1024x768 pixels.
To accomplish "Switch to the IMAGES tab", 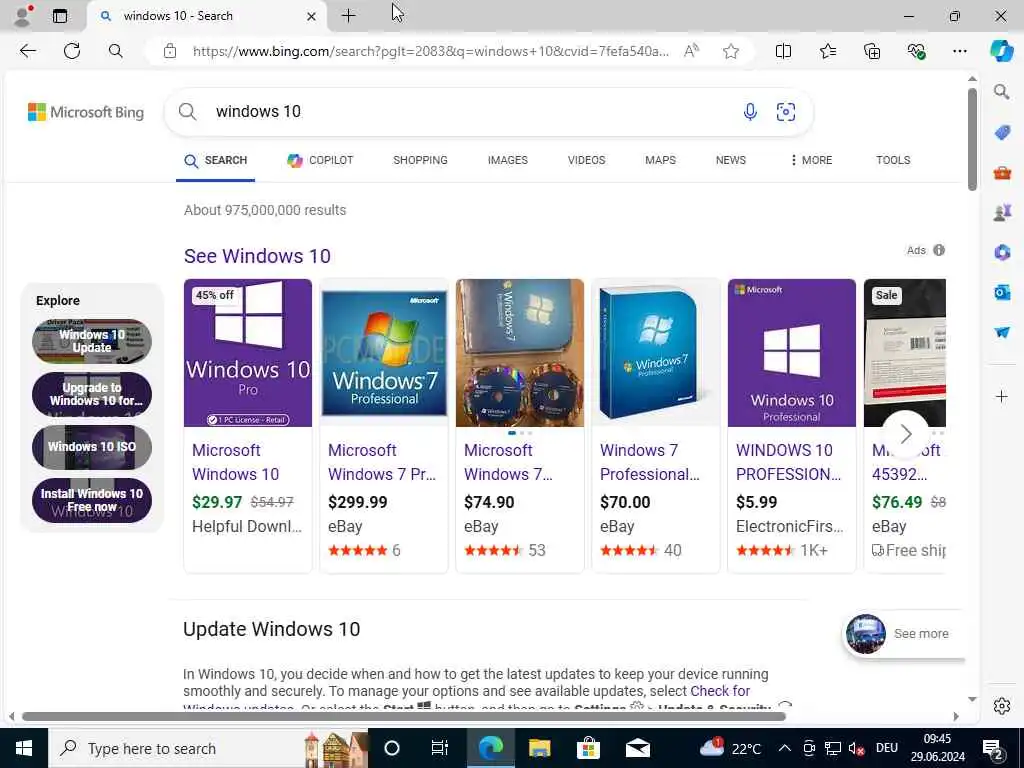I will click(507, 160).
